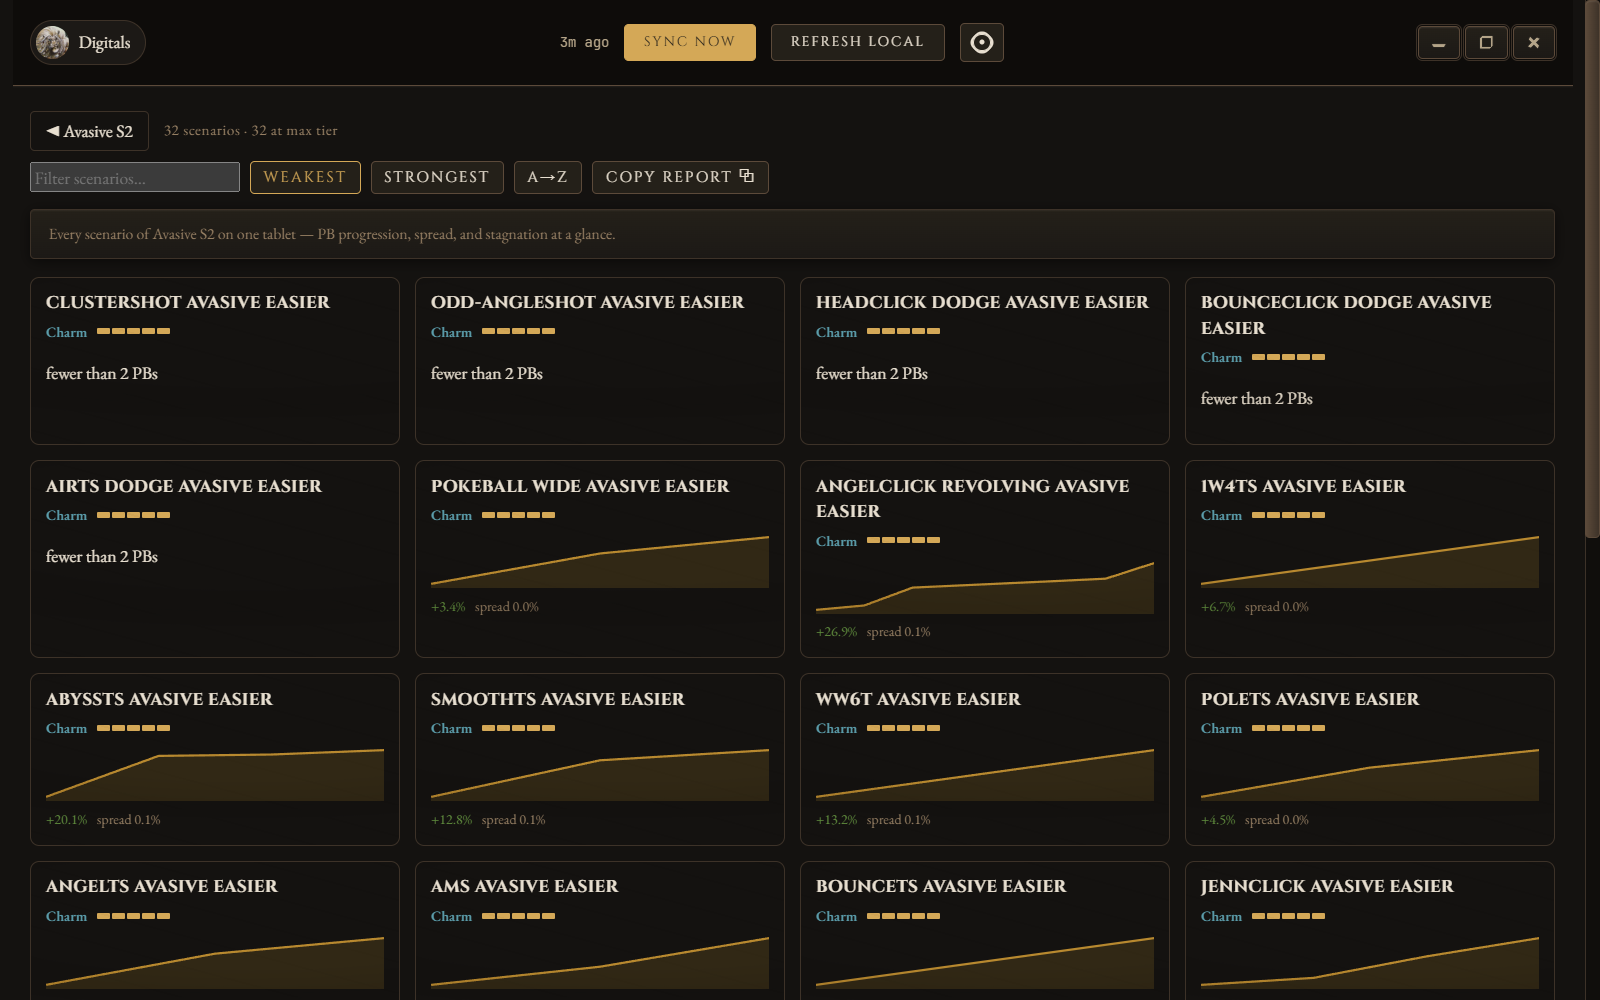
Task: Maximize the application window
Action: (x=1486, y=43)
